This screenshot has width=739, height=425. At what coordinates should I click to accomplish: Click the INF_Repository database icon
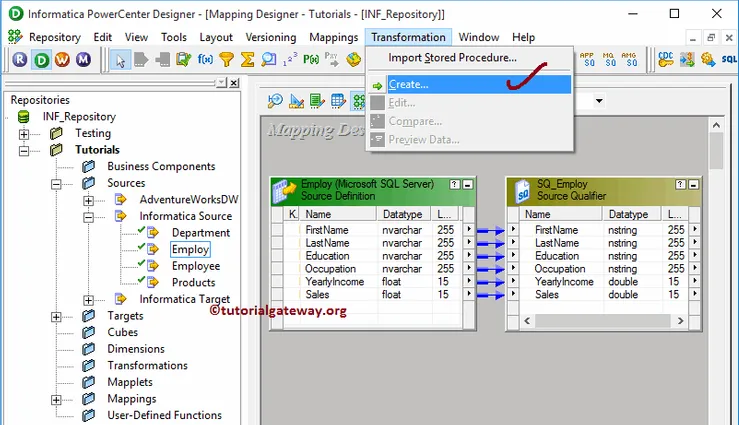coord(23,116)
